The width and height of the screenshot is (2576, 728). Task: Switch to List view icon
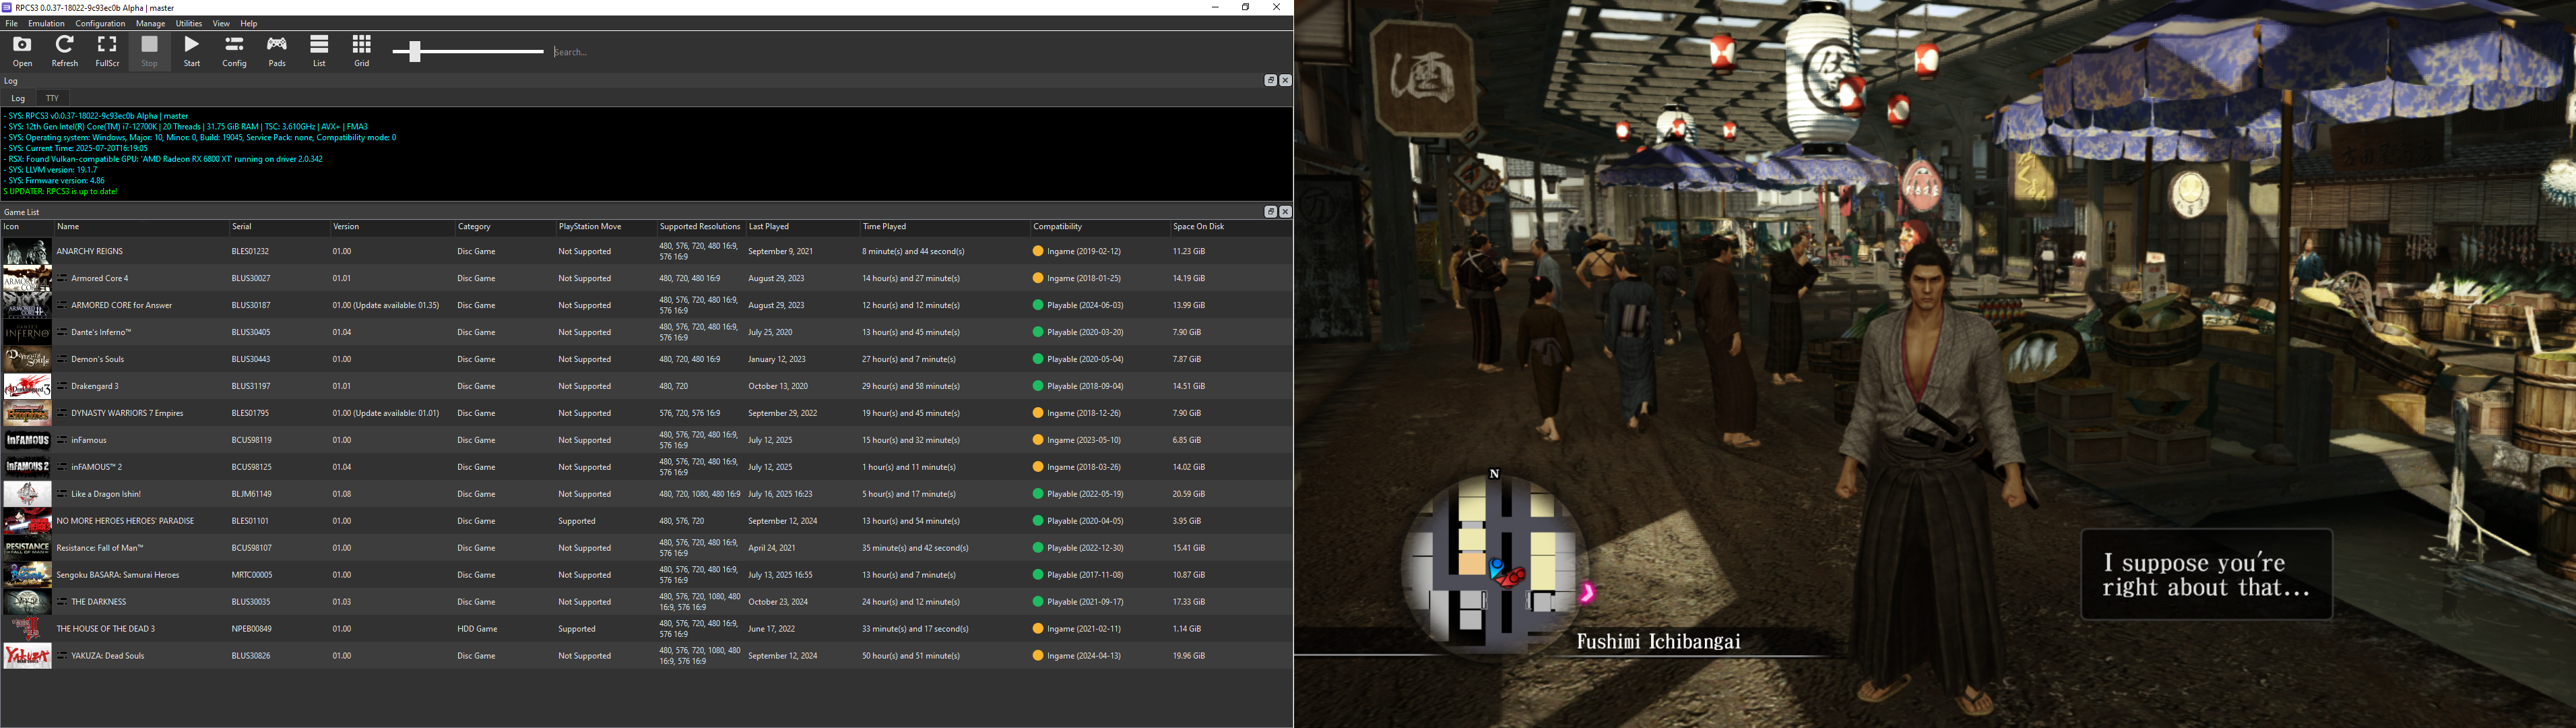319,51
